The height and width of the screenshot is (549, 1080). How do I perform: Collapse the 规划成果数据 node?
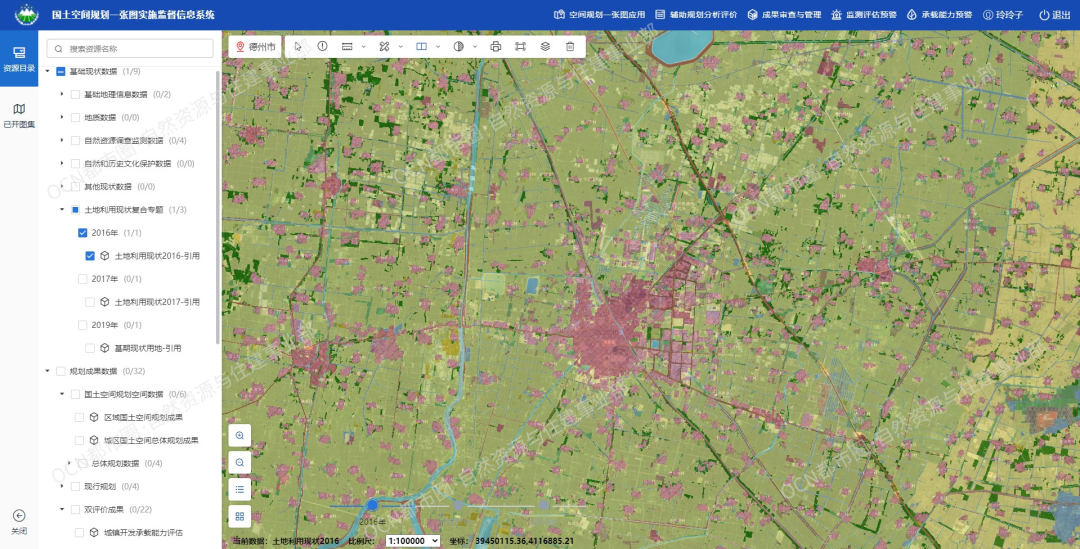point(48,371)
